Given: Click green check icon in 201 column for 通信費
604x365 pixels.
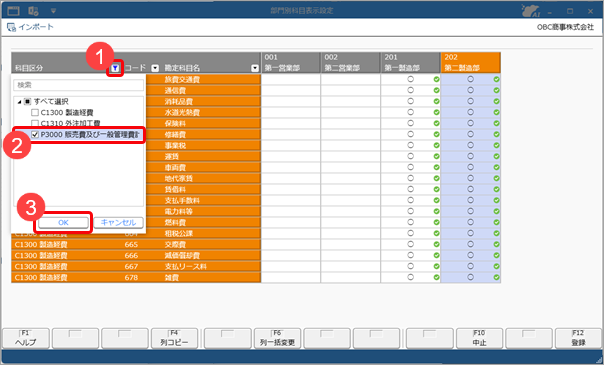Looking at the screenshot, I should click(436, 90).
